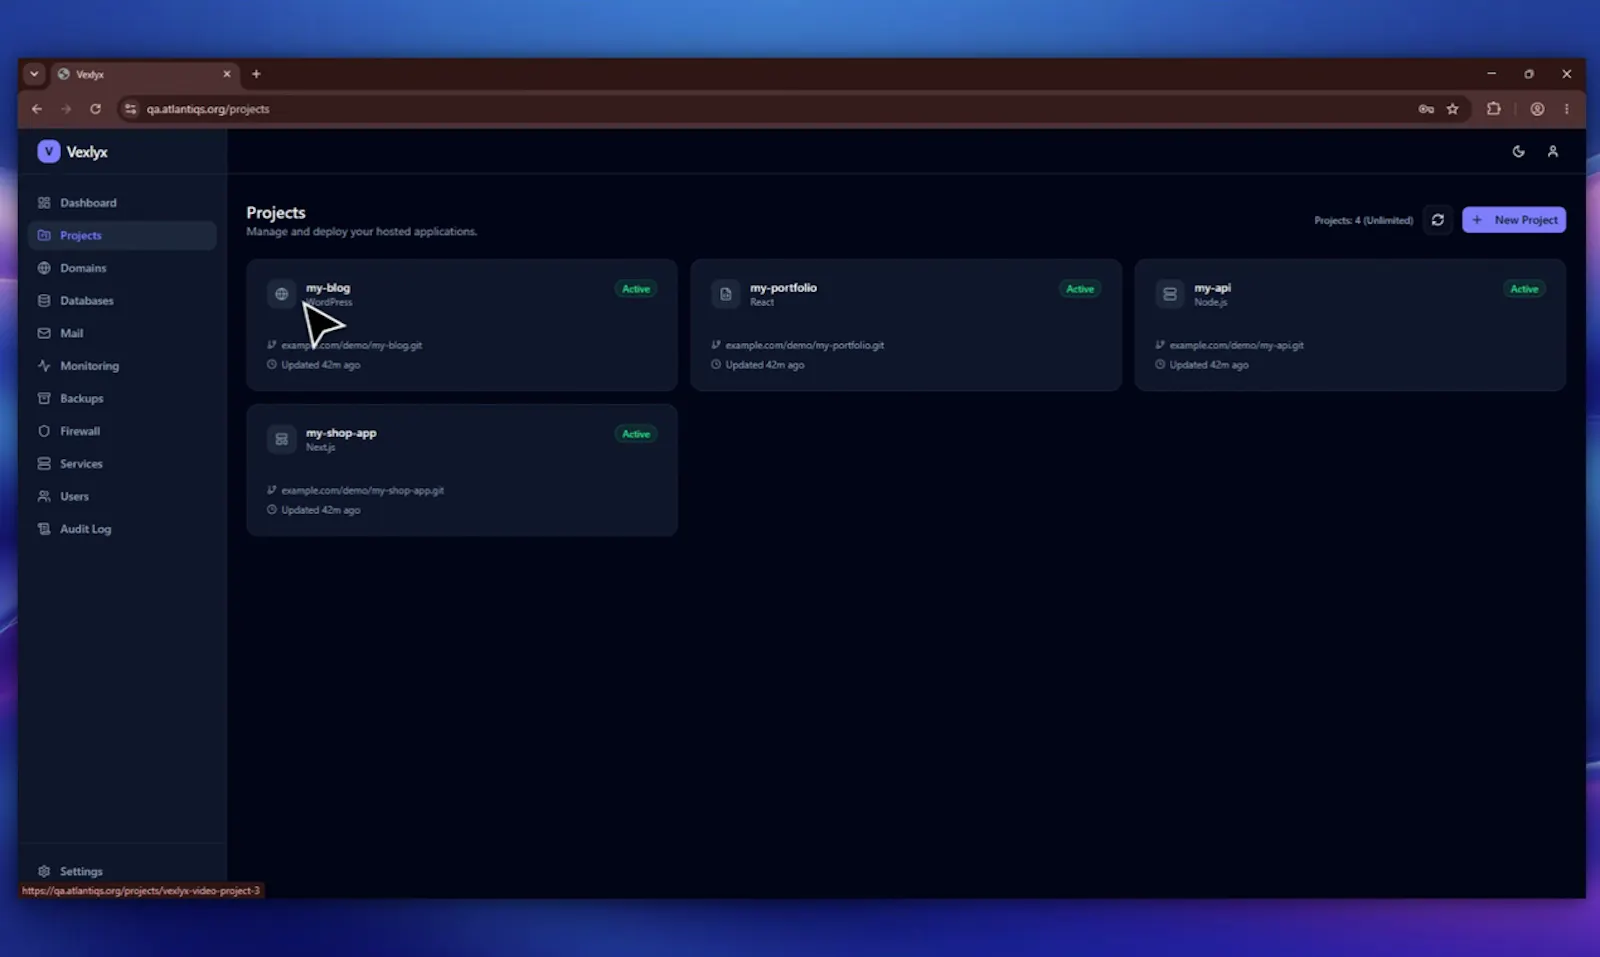Click the Vexlyx logo icon

pos(48,151)
